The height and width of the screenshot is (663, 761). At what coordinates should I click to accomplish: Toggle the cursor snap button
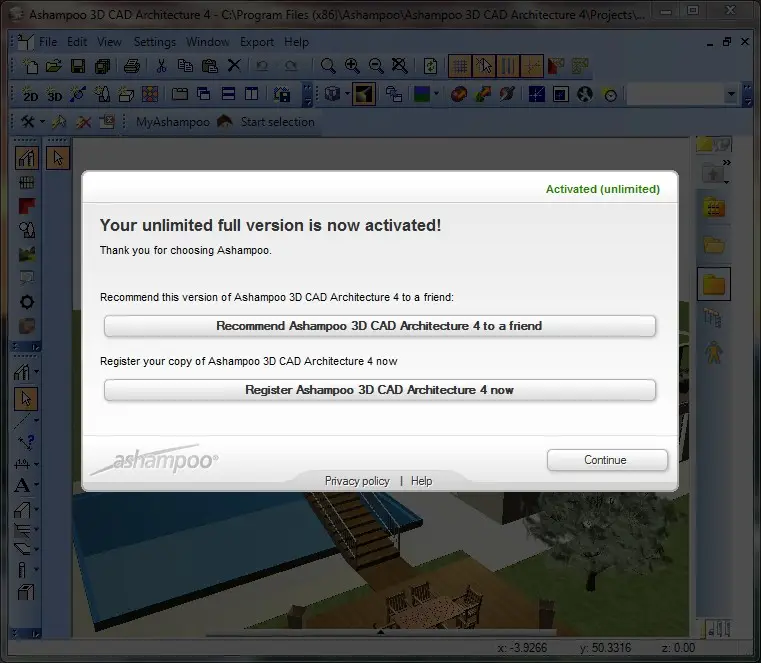coord(483,66)
